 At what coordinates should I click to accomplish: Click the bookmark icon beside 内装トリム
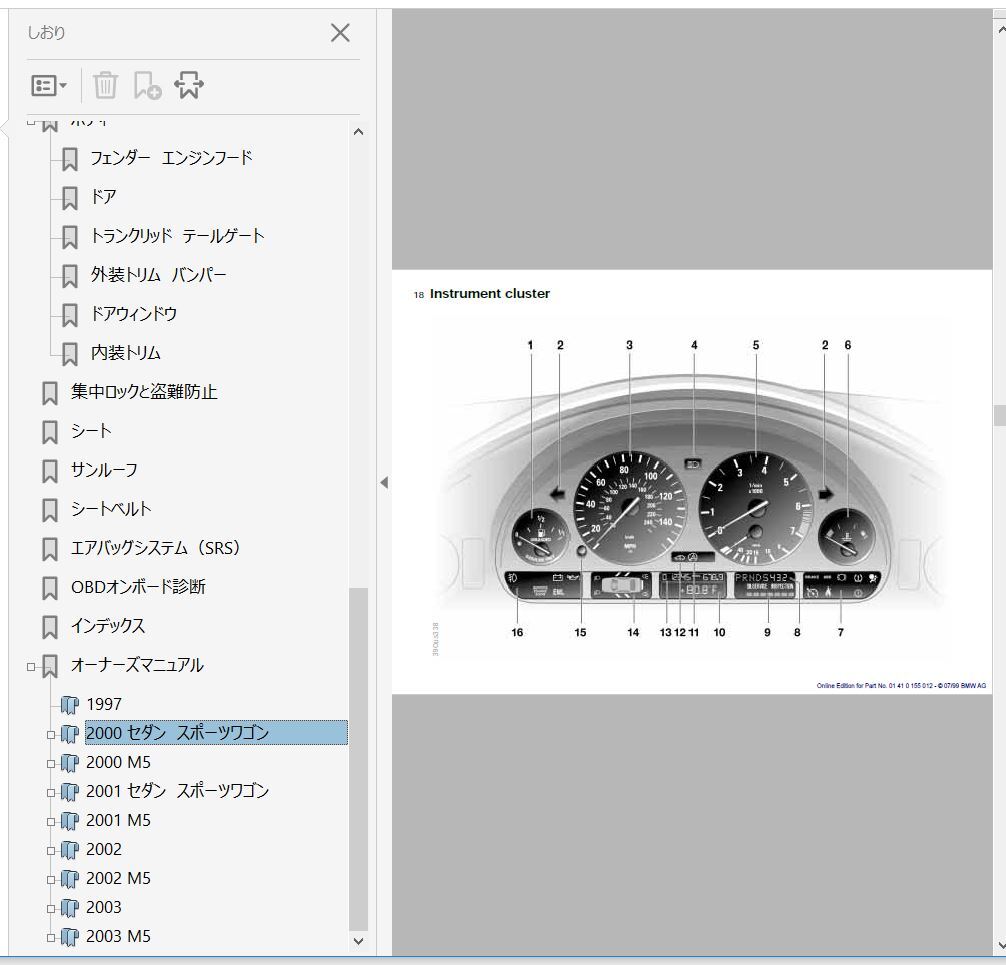70,354
